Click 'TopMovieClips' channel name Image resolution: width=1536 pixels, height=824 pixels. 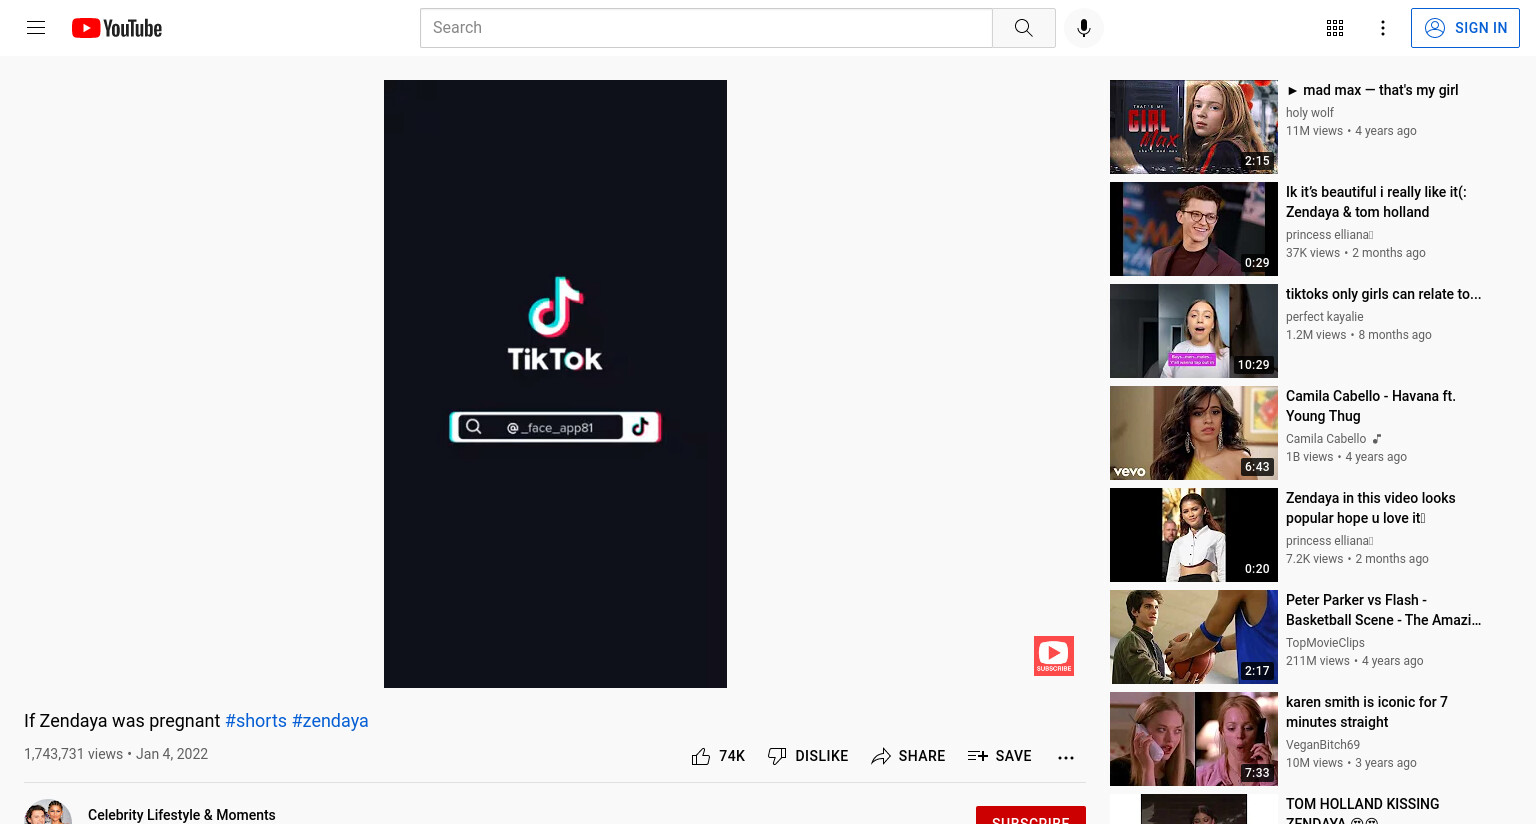coord(1325,643)
